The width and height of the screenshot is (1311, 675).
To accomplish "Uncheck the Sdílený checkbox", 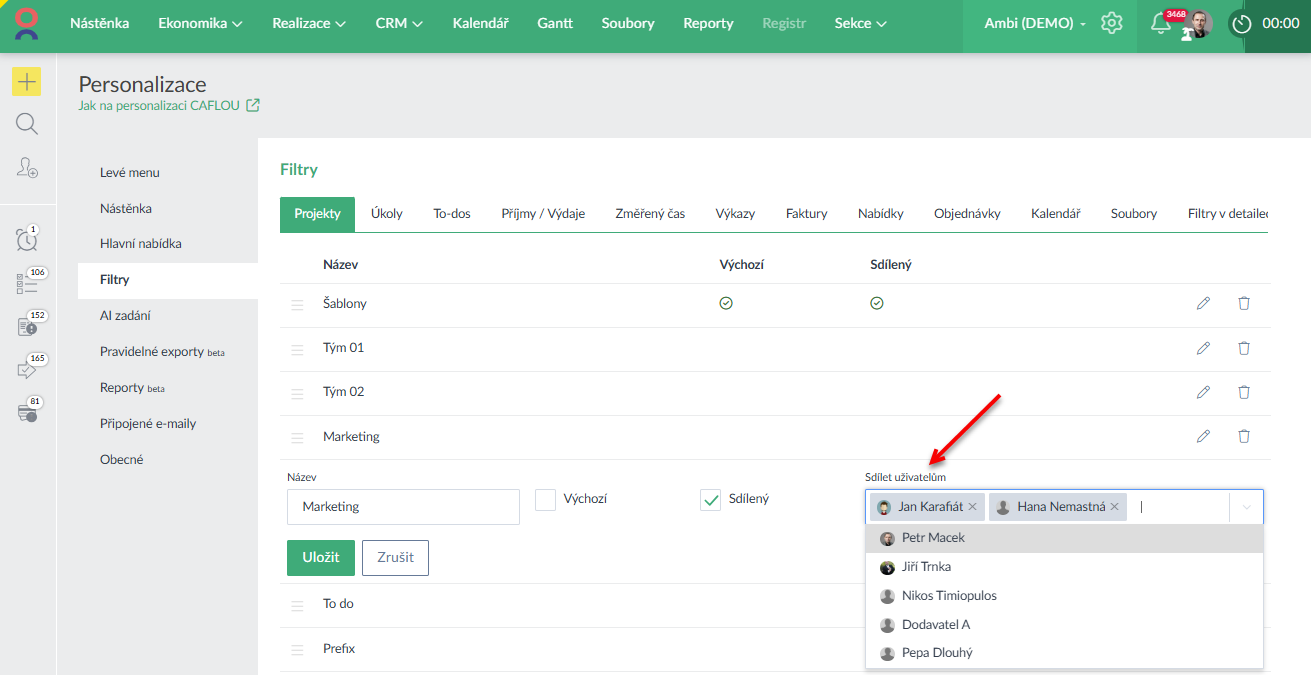I will [711, 500].
